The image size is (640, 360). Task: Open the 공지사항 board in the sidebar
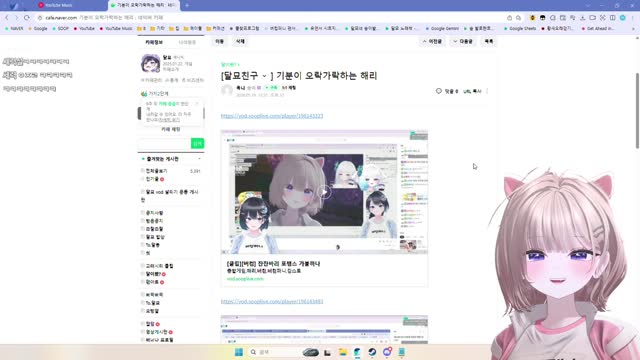click(x=154, y=213)
